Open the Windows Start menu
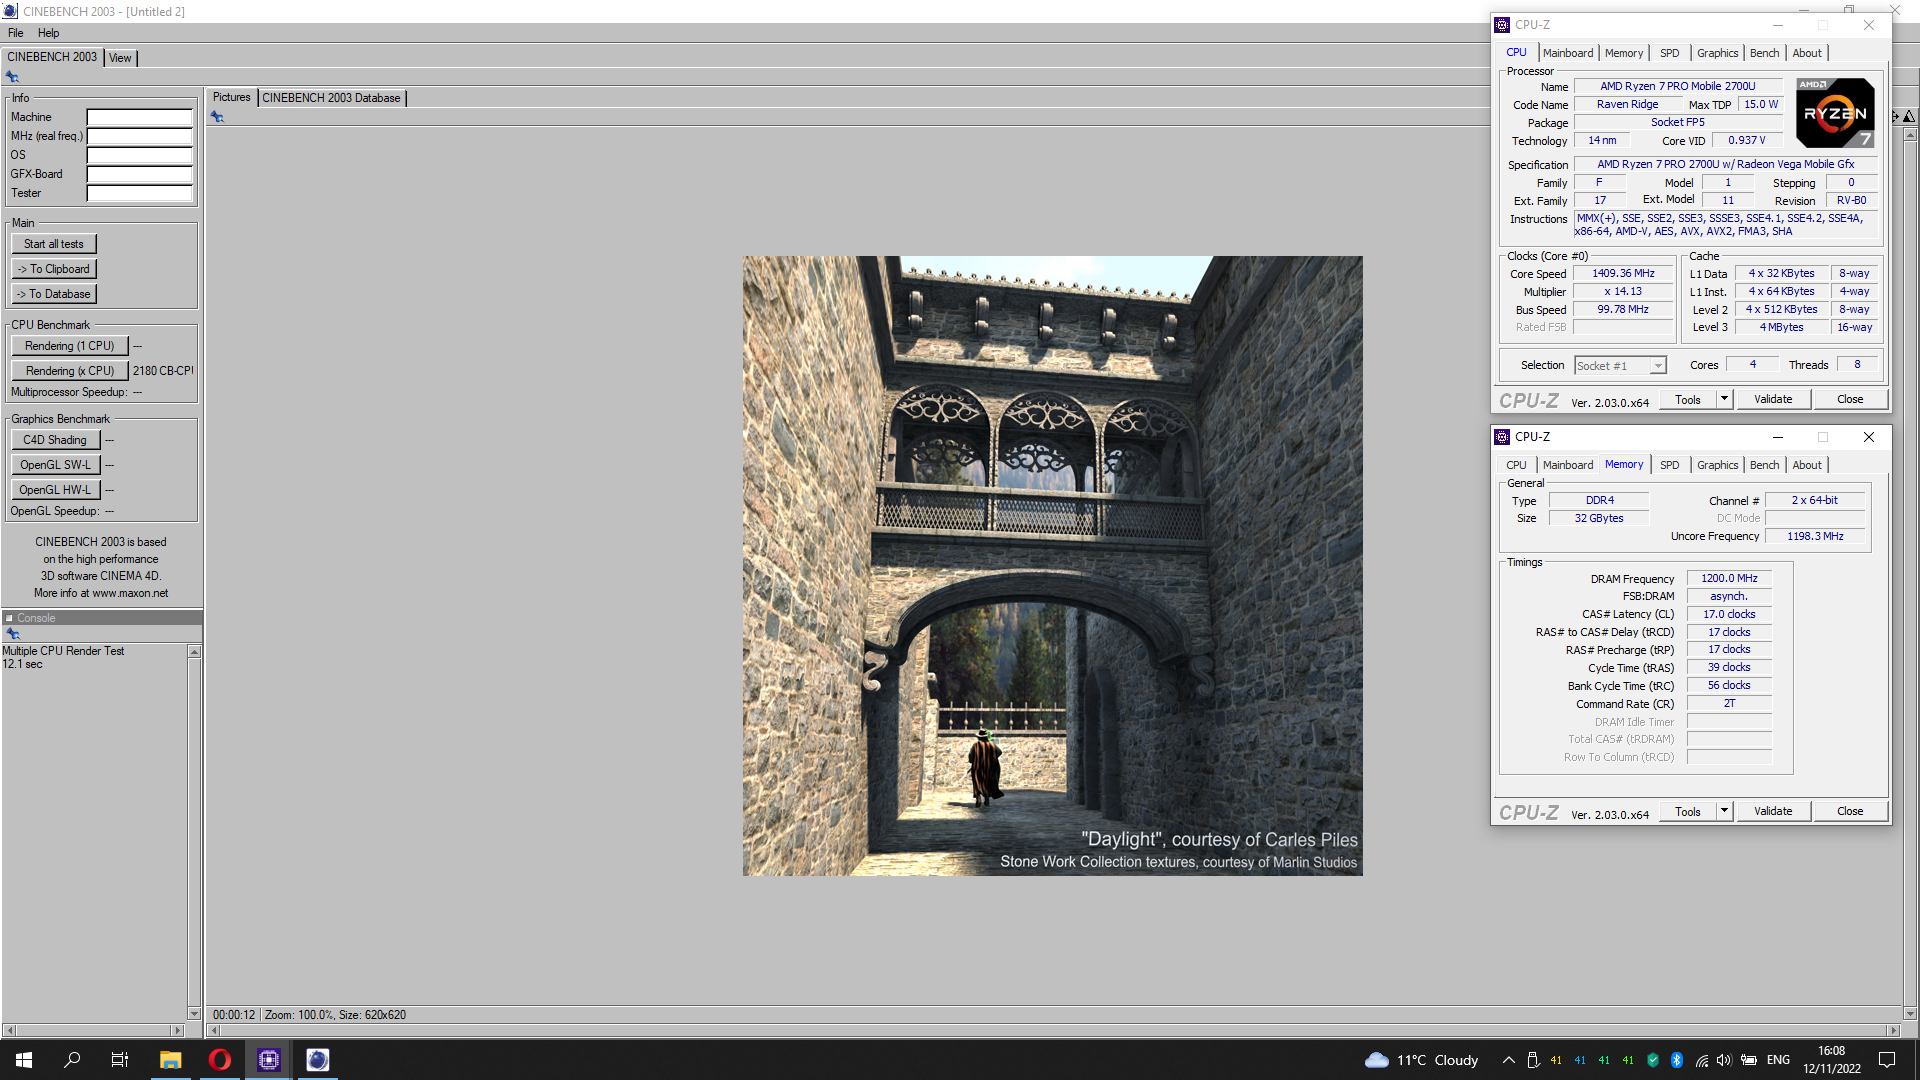The height and width of the screenshot is (1080, 1920). coord(24,1060)
